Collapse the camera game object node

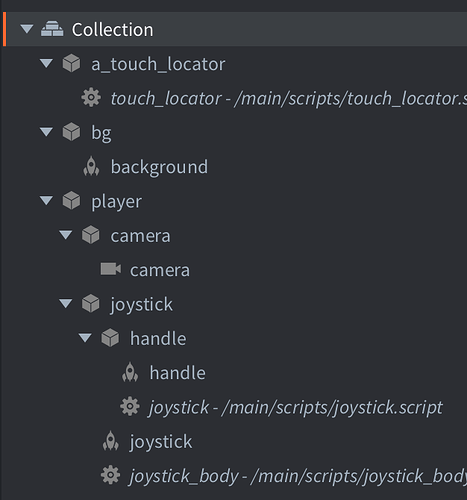(66, 235)
